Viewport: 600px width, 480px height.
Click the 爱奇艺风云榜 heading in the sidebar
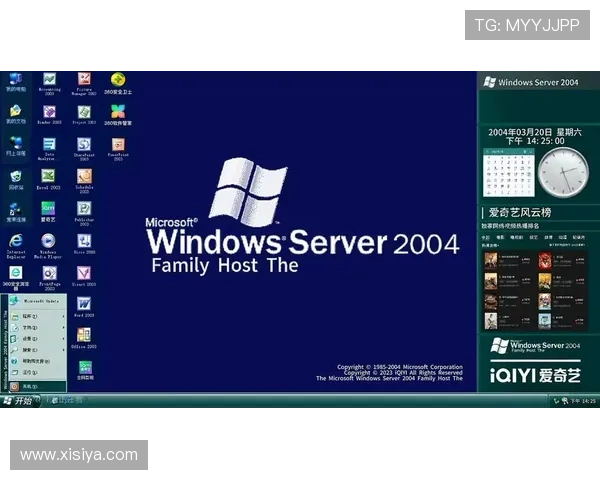point(520,212)
